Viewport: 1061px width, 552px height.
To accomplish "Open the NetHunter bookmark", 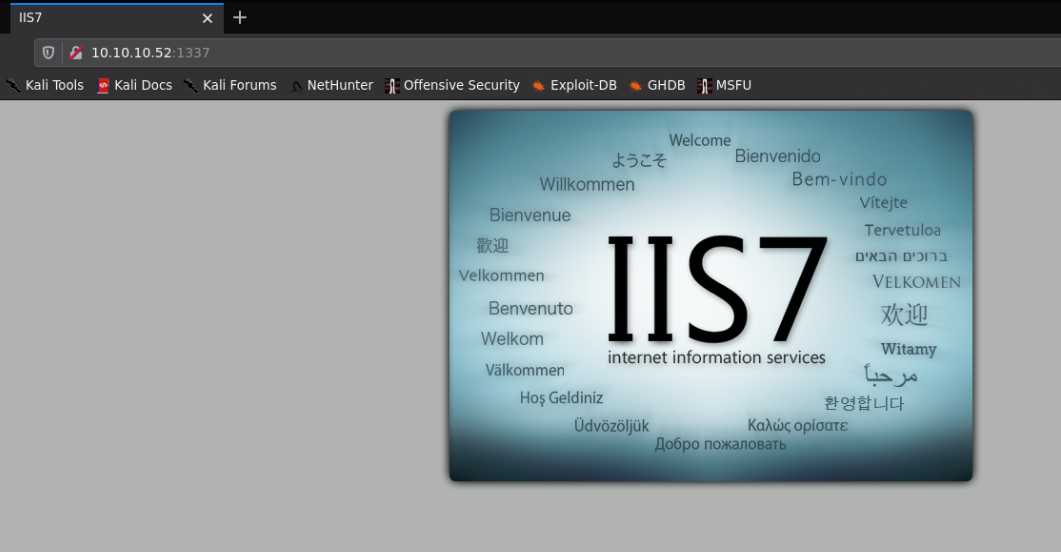I will coord(332,85).
